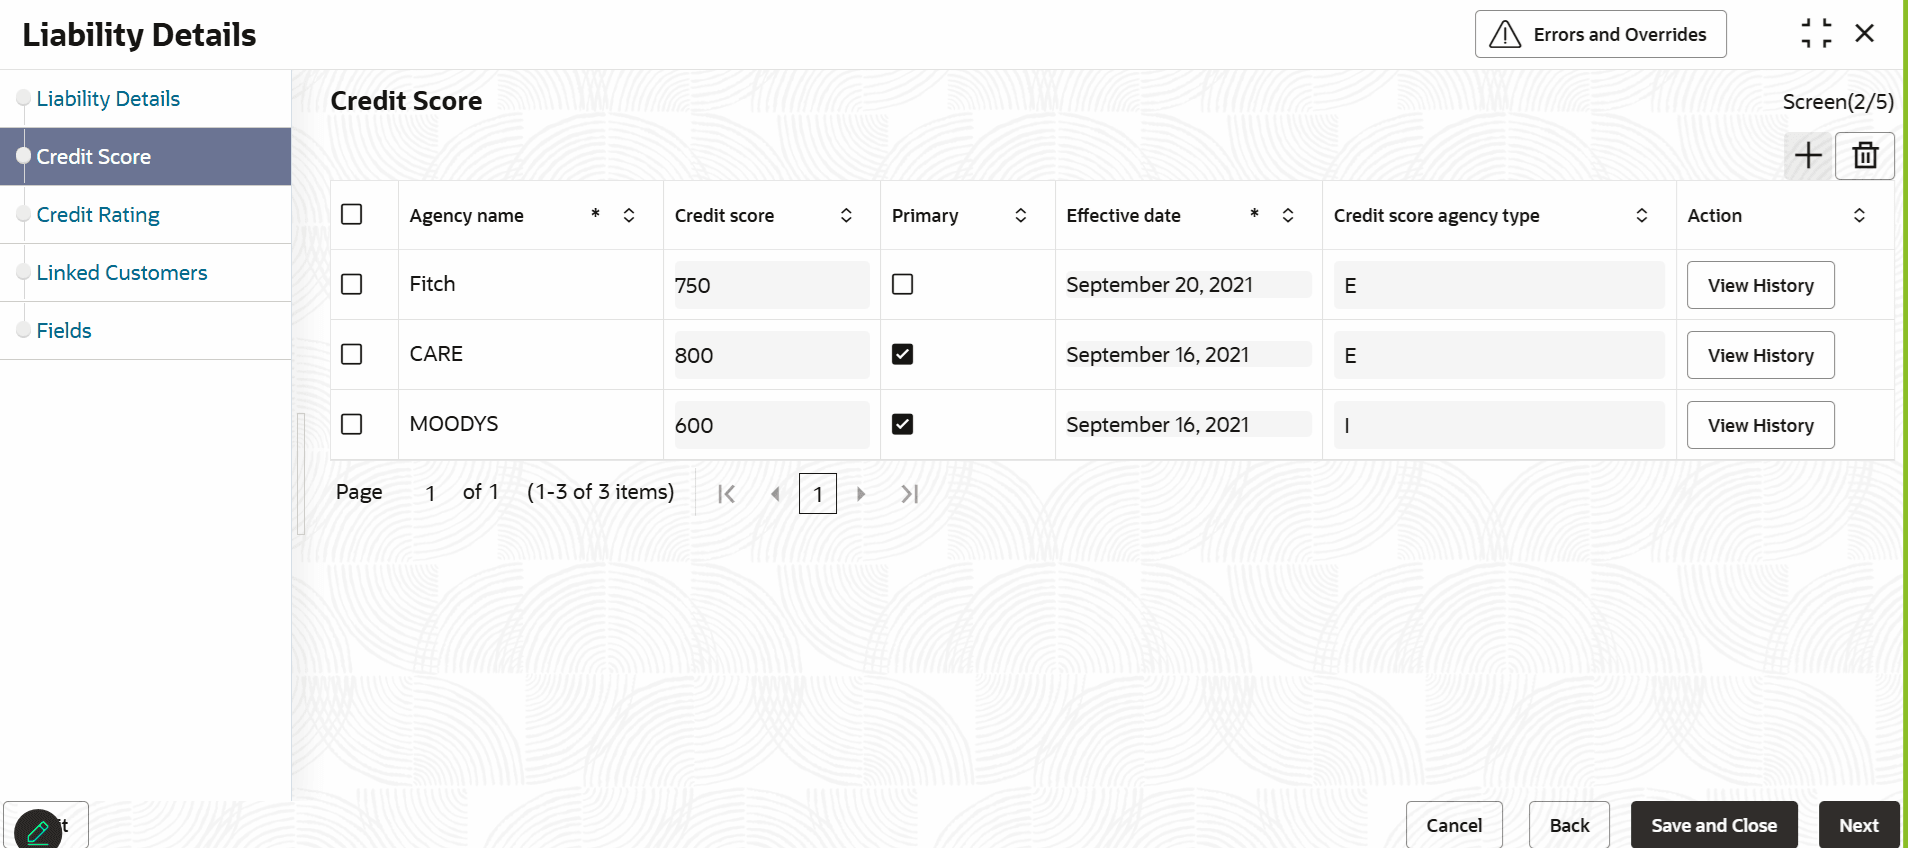1908x848 pixels.
Task: Sort by Credit score column
Action: click(846, 216)
